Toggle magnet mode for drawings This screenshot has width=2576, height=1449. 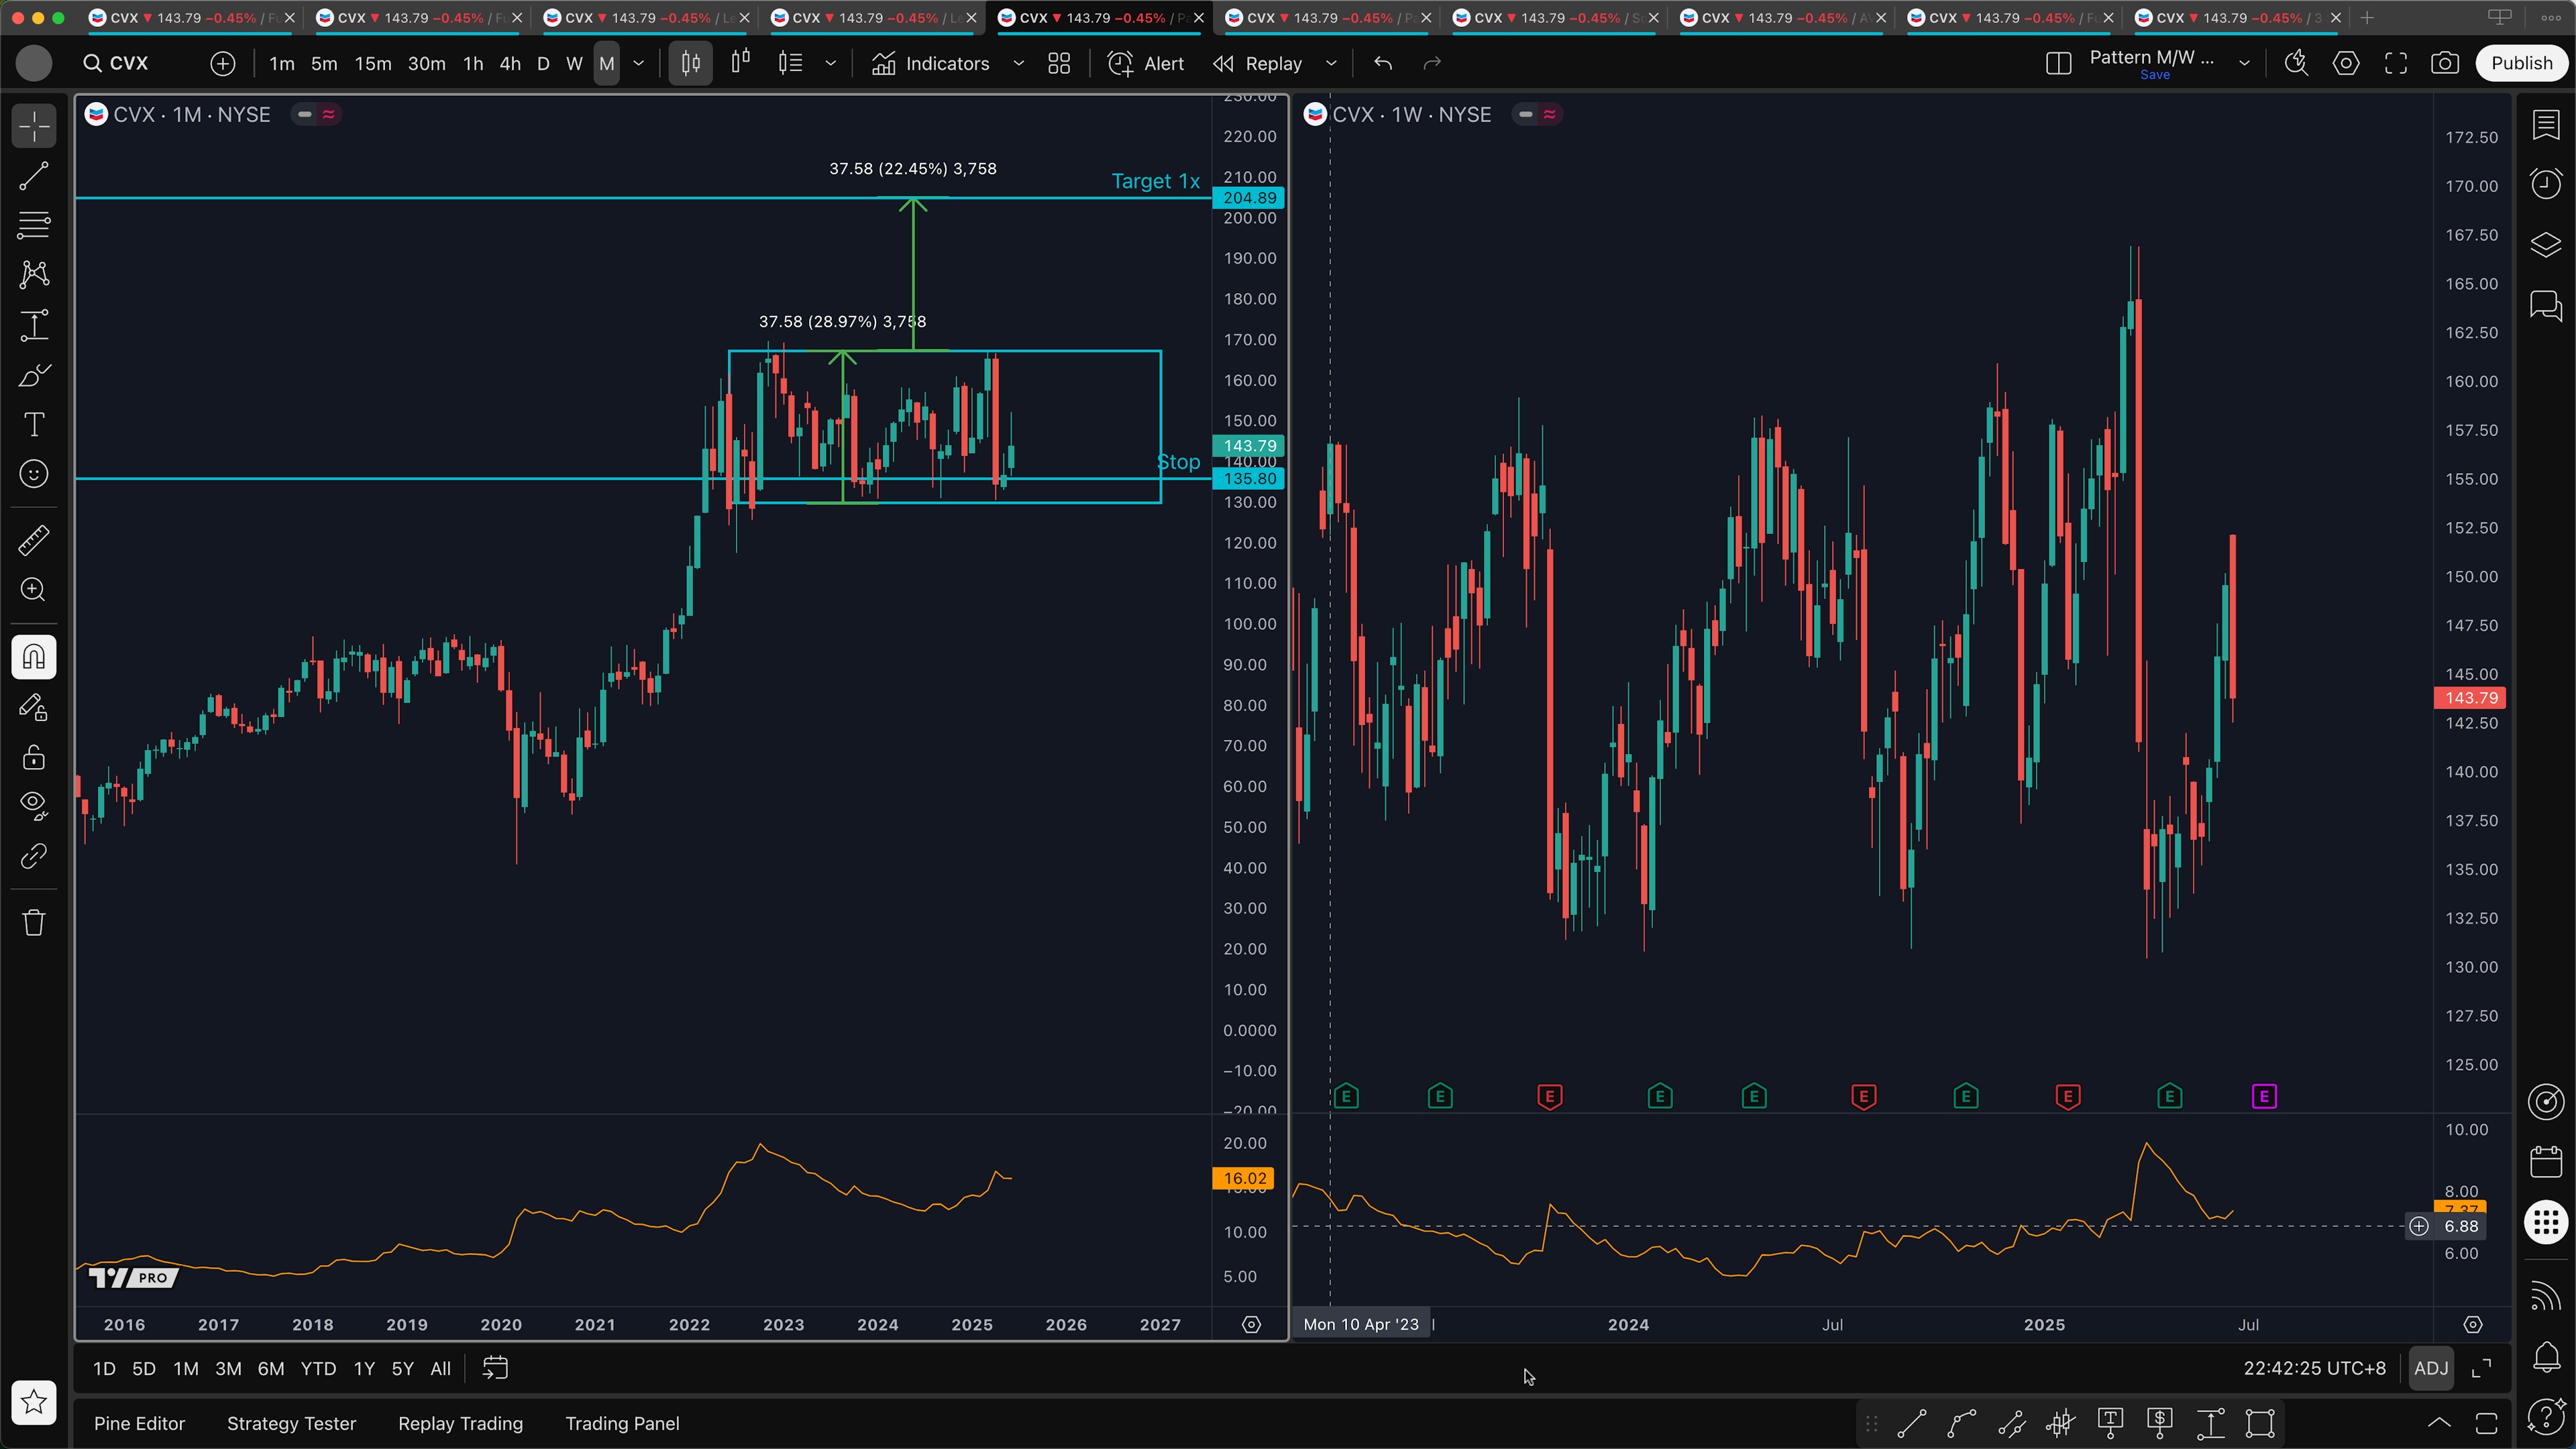(x=34, y=657)
